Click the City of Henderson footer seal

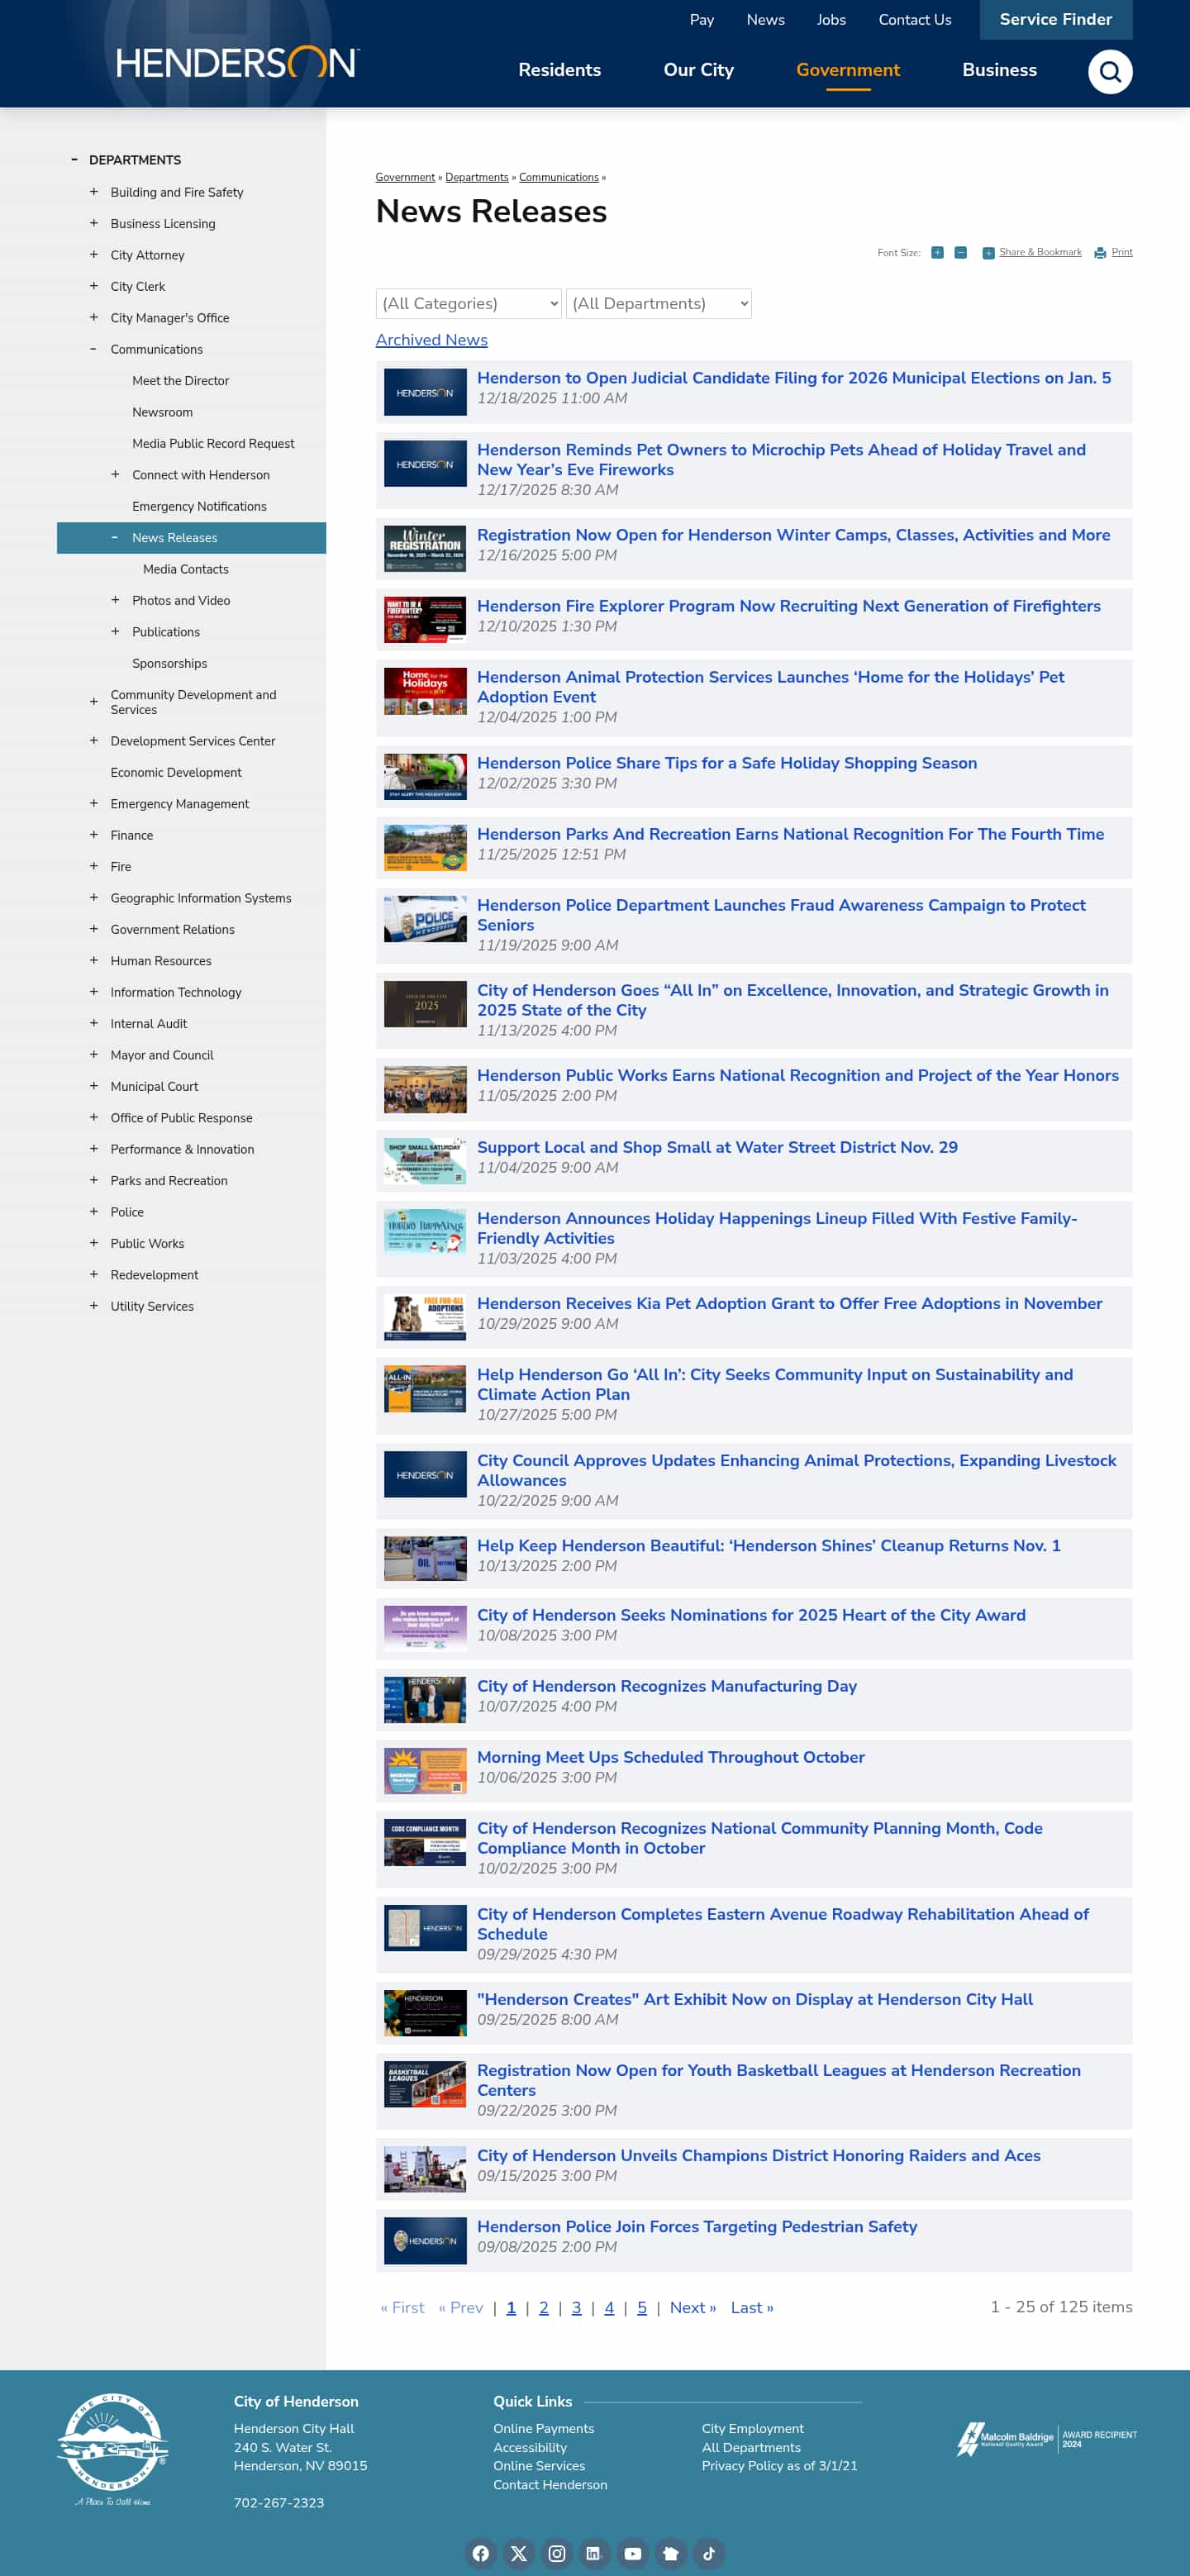coord(112,2449)
